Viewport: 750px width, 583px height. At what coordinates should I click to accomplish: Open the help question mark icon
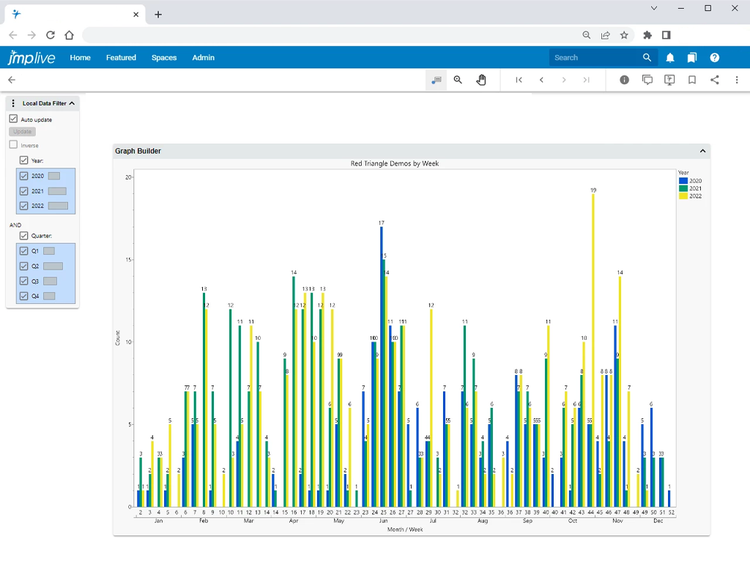(x=715, y=58)
